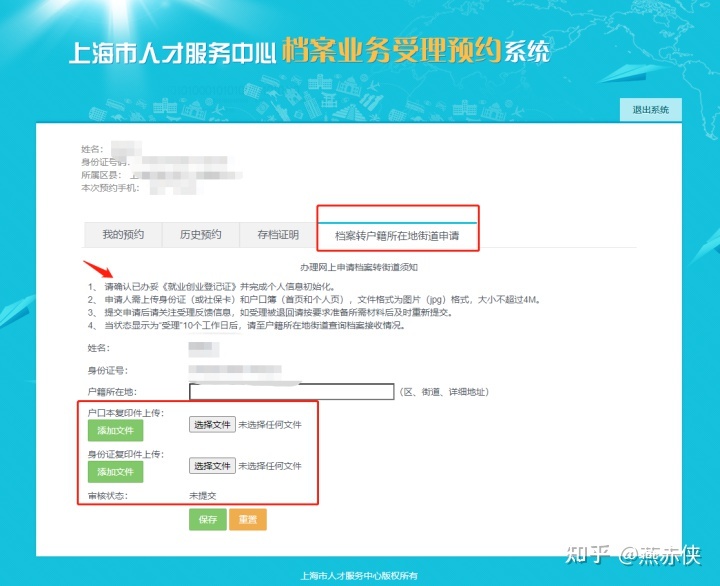Click the 所属区县 label
This screenshot has height=586, width=720.
[101, 175]
